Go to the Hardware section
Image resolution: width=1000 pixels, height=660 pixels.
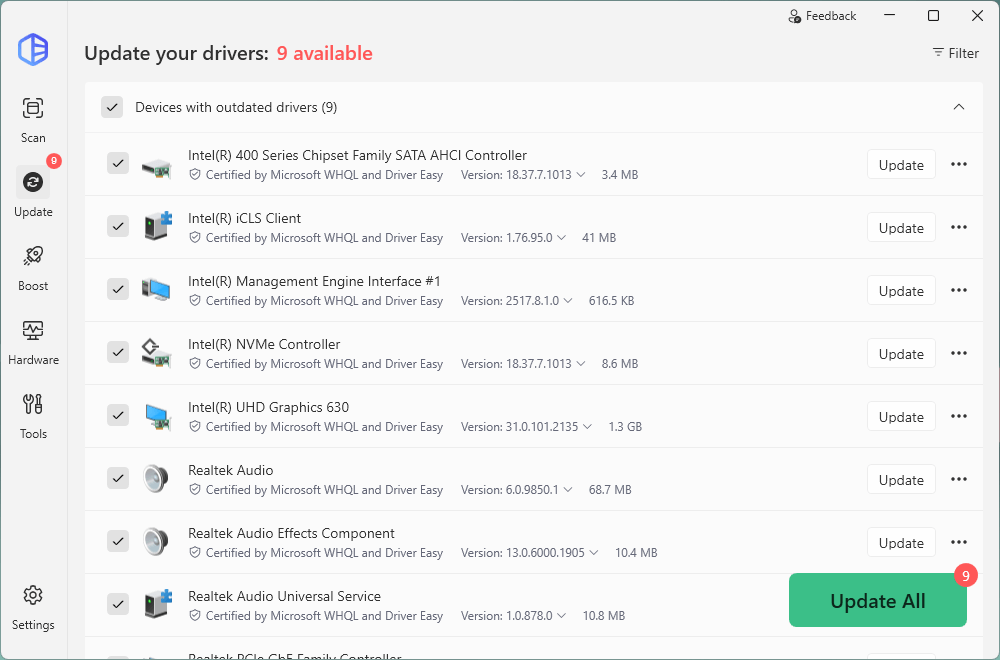(33, 341)
